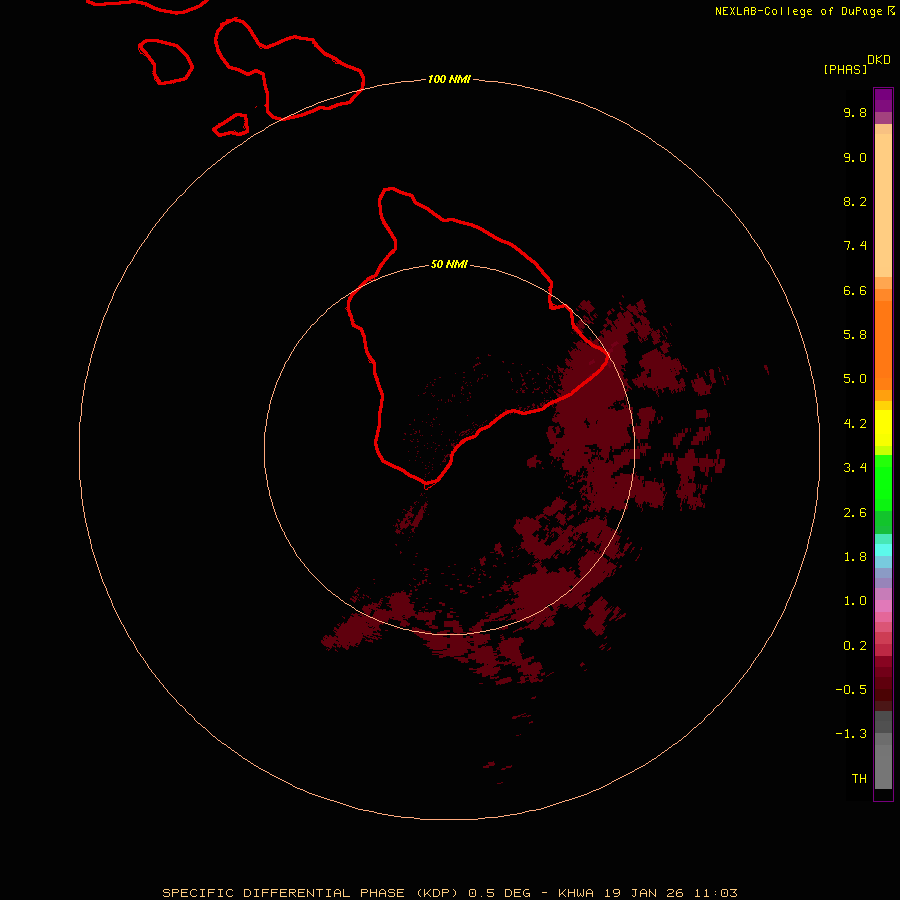
Task: Click the pink band in the color bar
Action: pos(883,606)
